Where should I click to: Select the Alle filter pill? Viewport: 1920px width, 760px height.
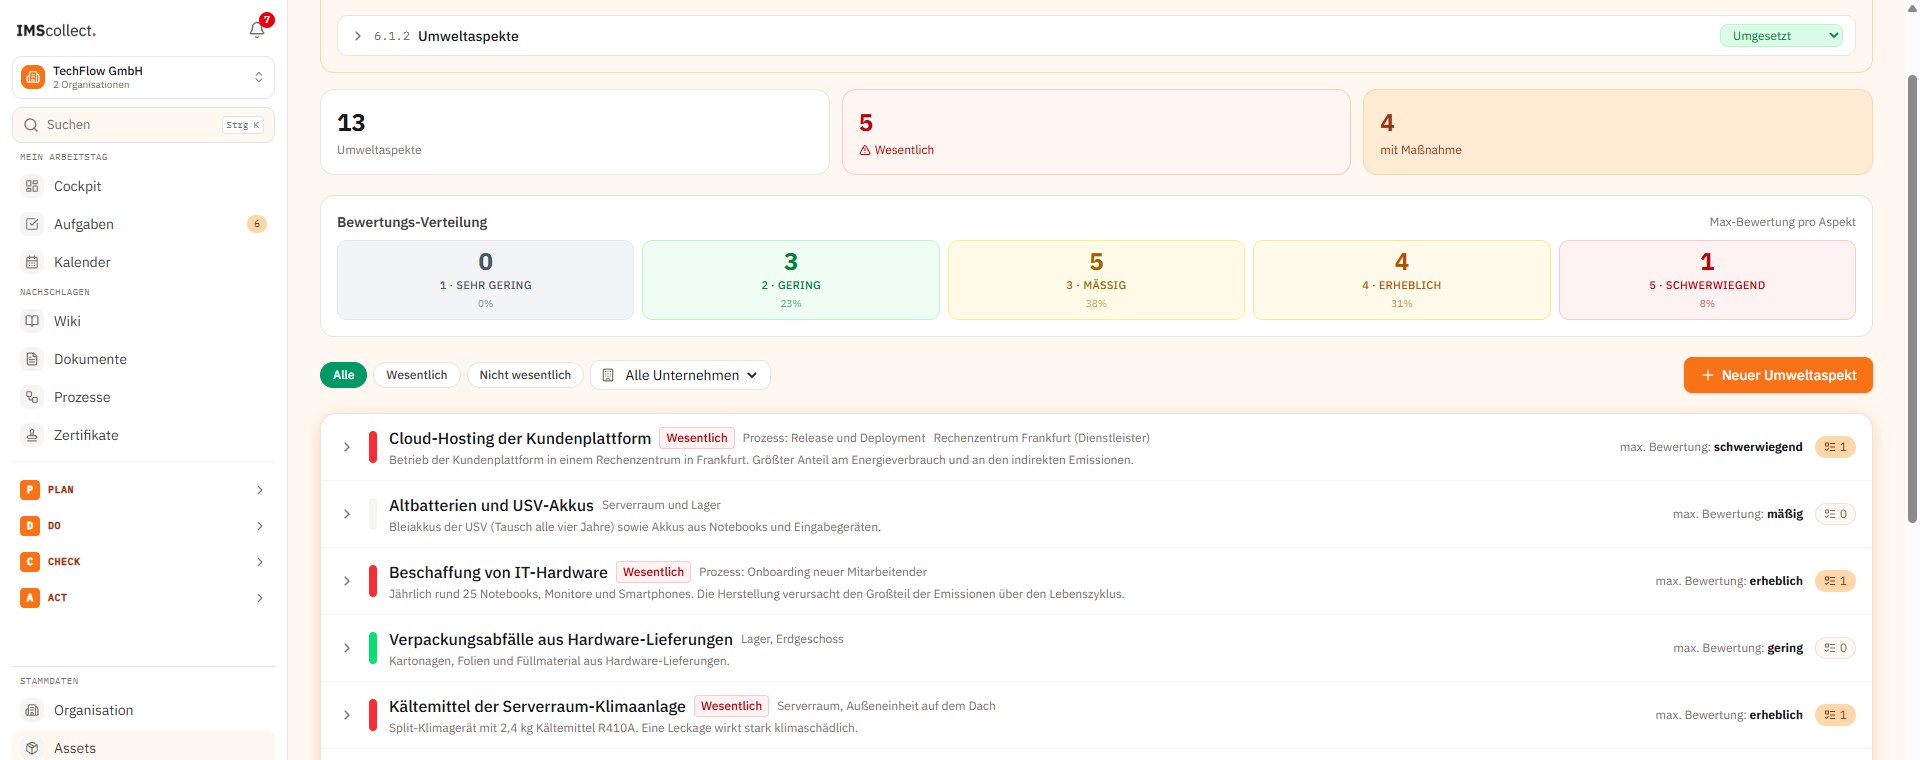(343, 375)
